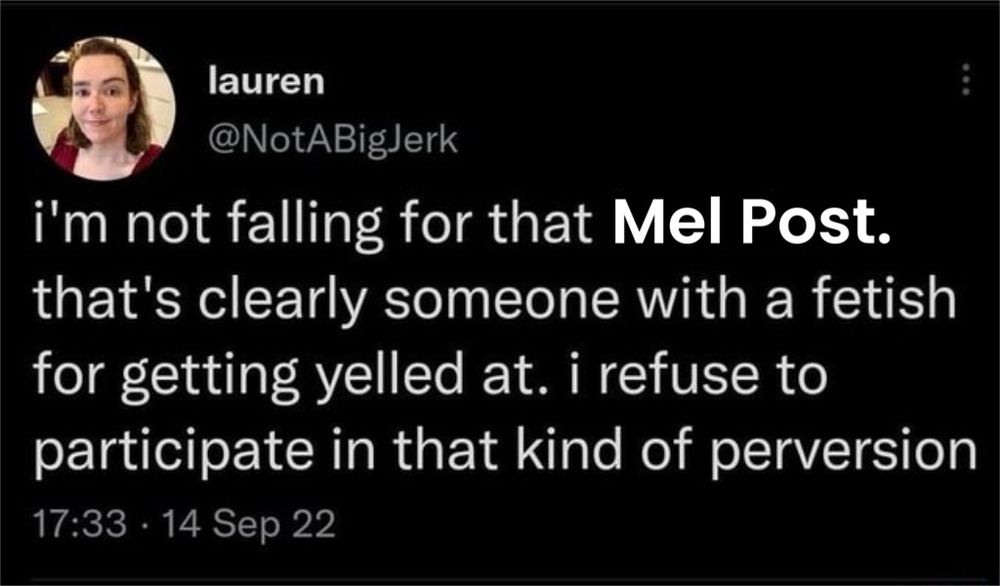Viewport: 1000px width, 586px height.
Task: Open the three-dot more options menu
Action: [965, 81]
